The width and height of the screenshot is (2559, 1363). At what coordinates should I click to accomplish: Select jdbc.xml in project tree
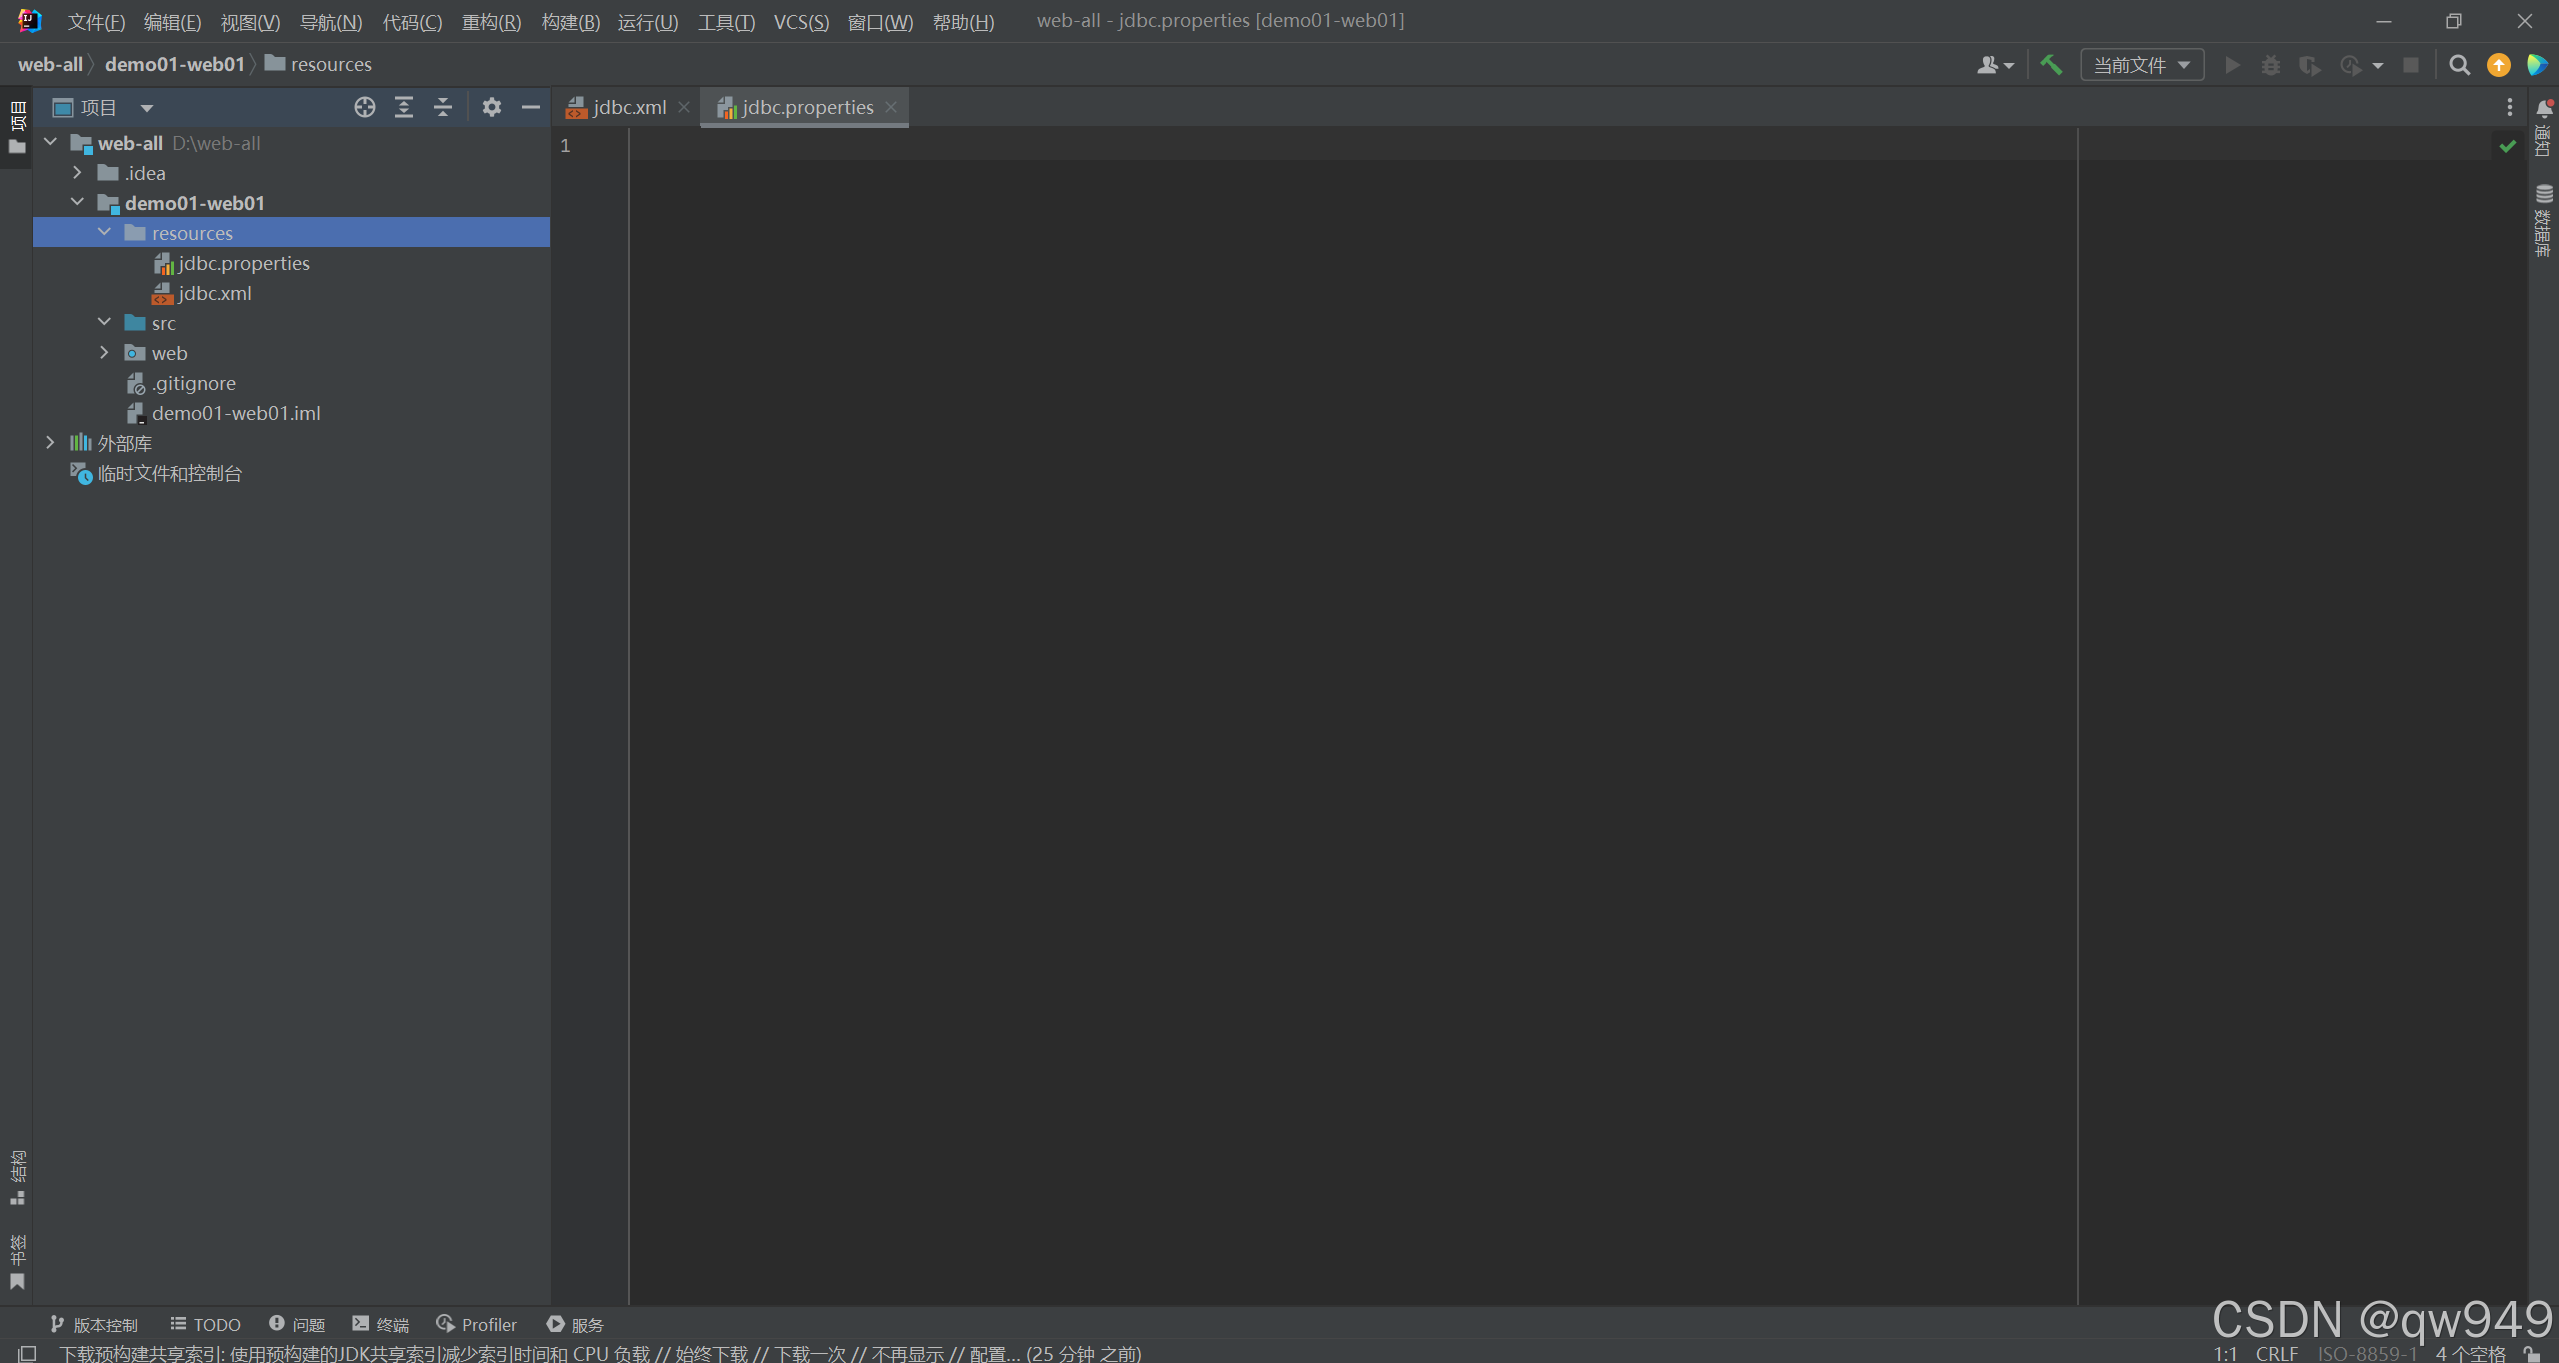pyautogui.click(x=214, y=293)
